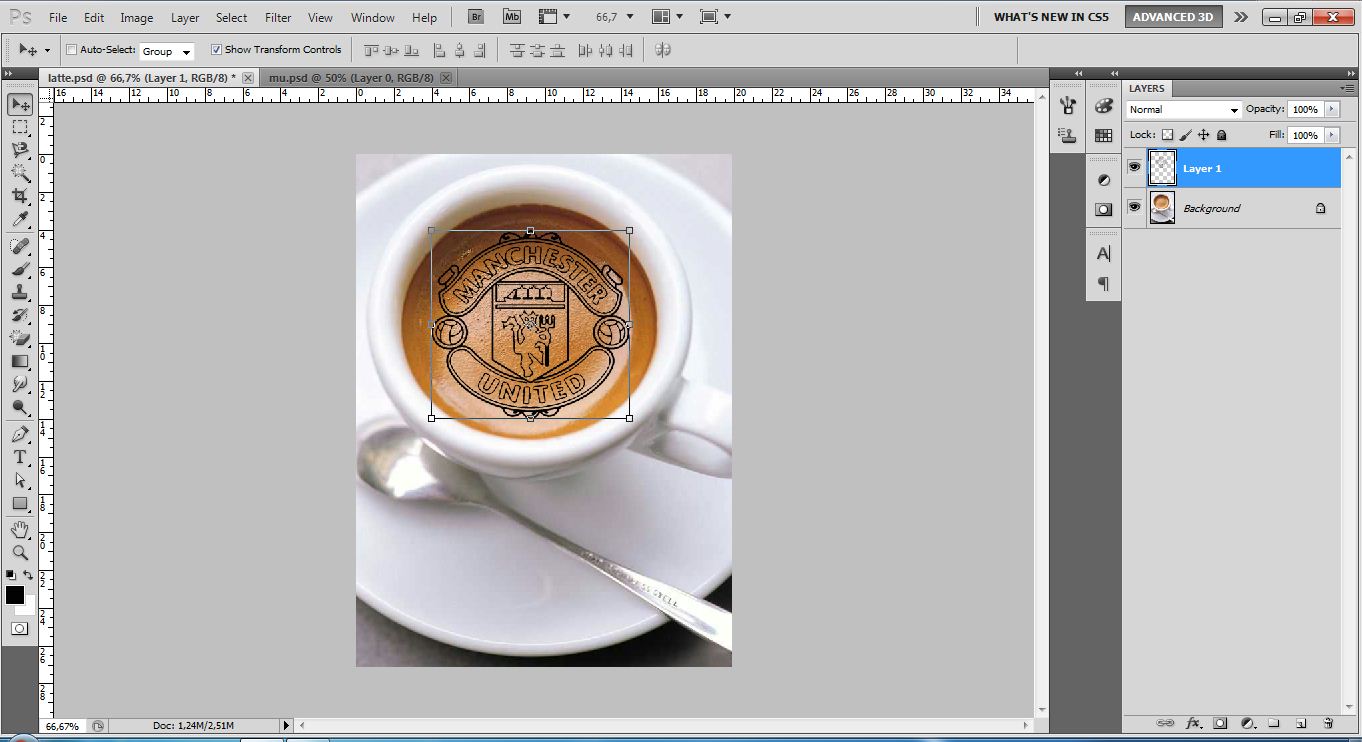
Task: Select the Layer 1 thumbnail
Action: [1162, 168]
